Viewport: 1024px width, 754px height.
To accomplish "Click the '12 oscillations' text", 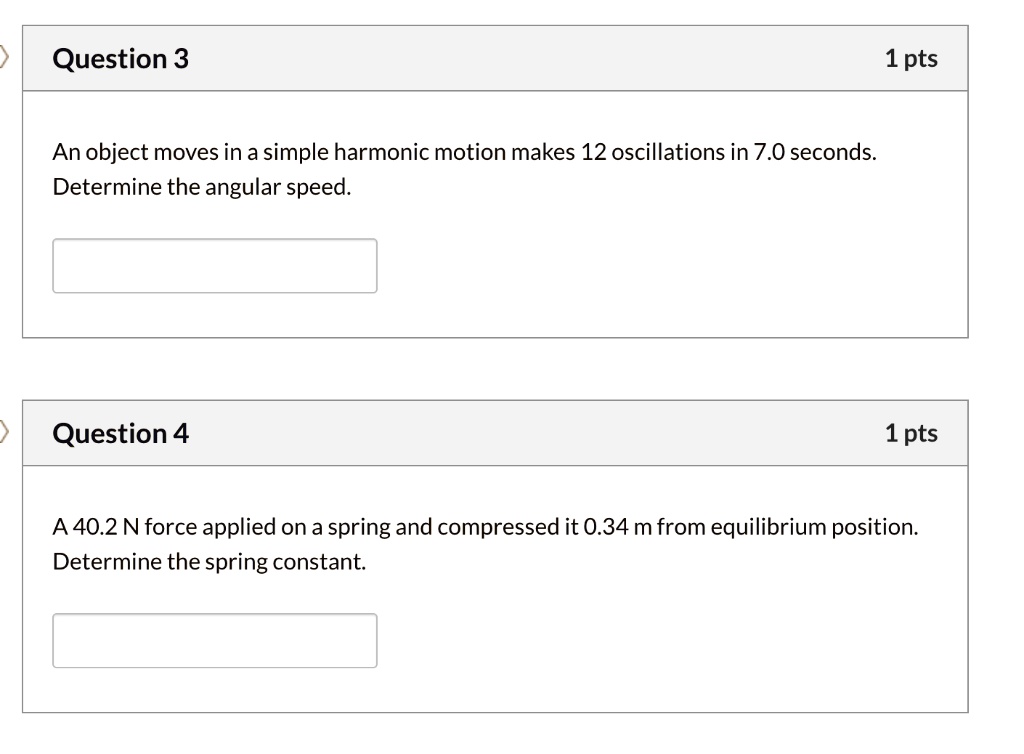I will [652, 152].
